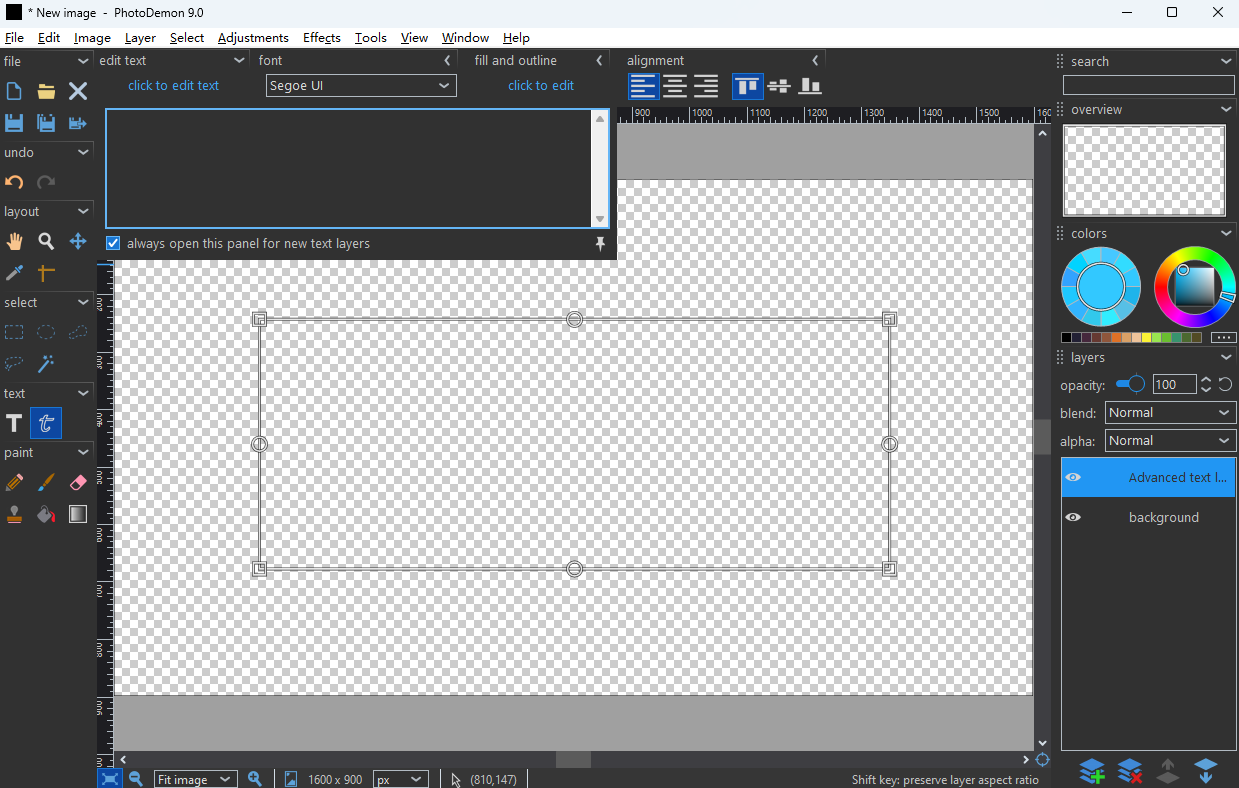The height and width of the screenshot is (788, 1239).
Task: Select the basic Text tool
Action: click(14, 423)
